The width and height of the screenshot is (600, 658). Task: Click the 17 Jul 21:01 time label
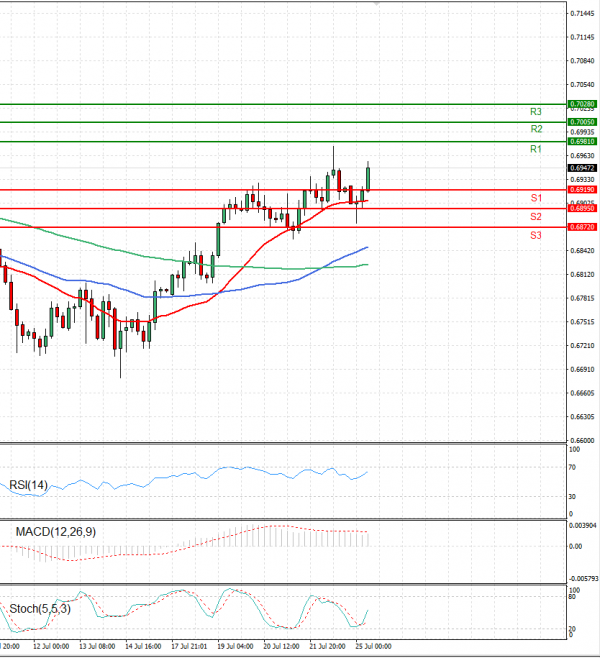[189, 646]
